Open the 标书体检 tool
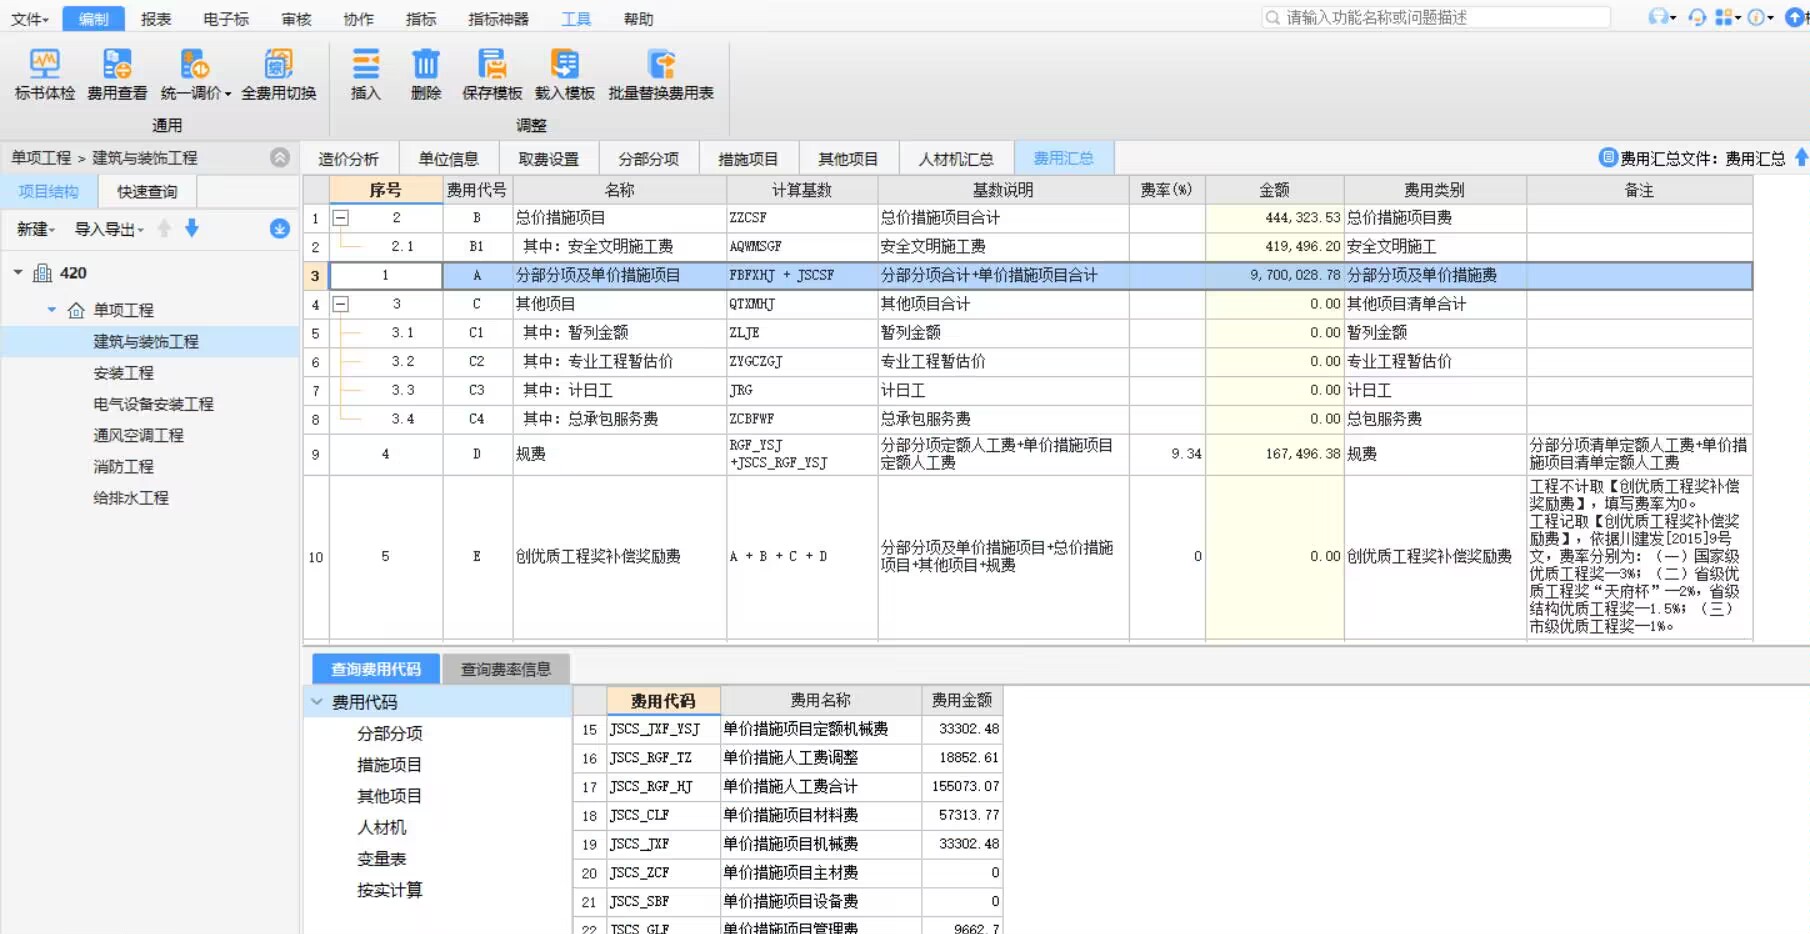 point(44,75)
